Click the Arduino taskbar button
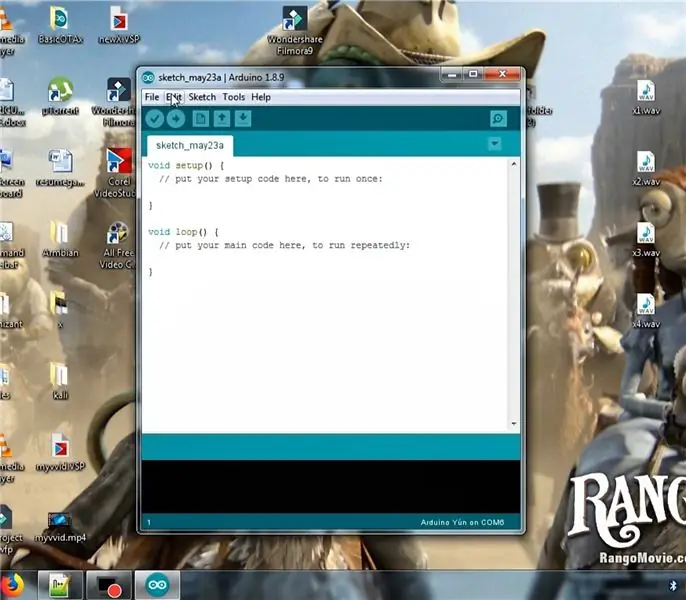This screenshot has height=600, width=686. 157,585
